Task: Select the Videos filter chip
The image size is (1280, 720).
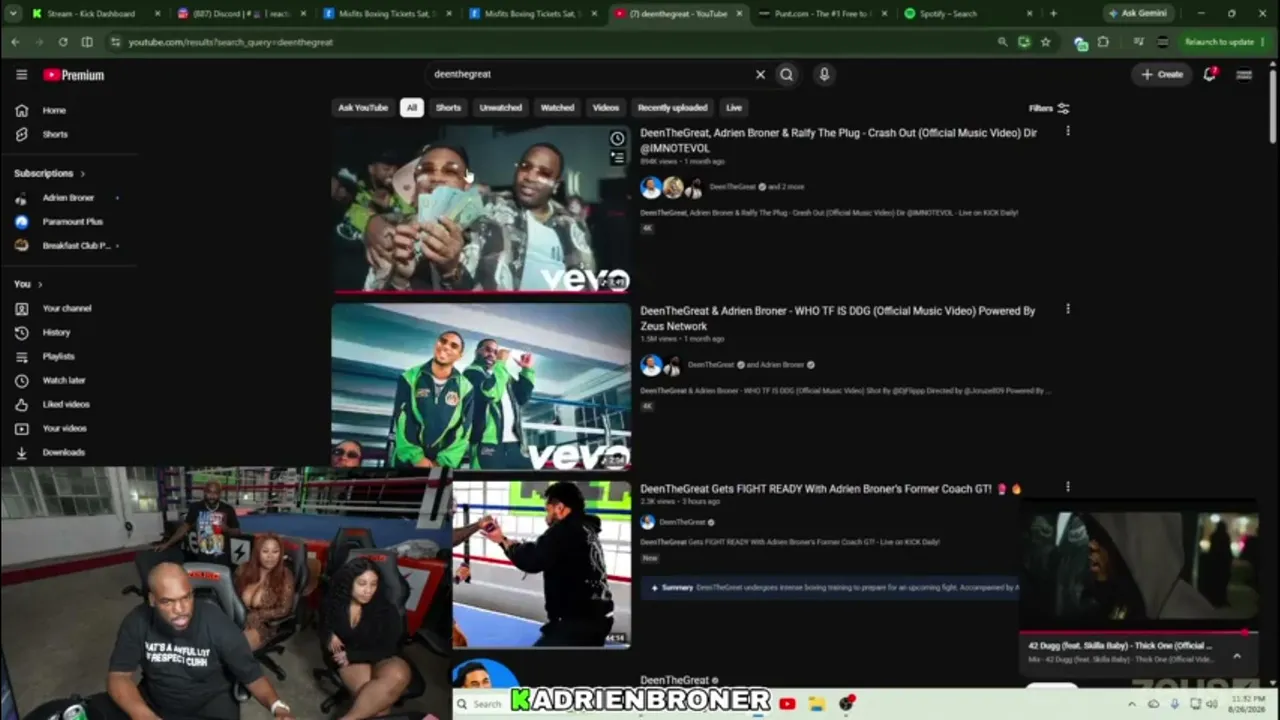Action: pos(606,108)
